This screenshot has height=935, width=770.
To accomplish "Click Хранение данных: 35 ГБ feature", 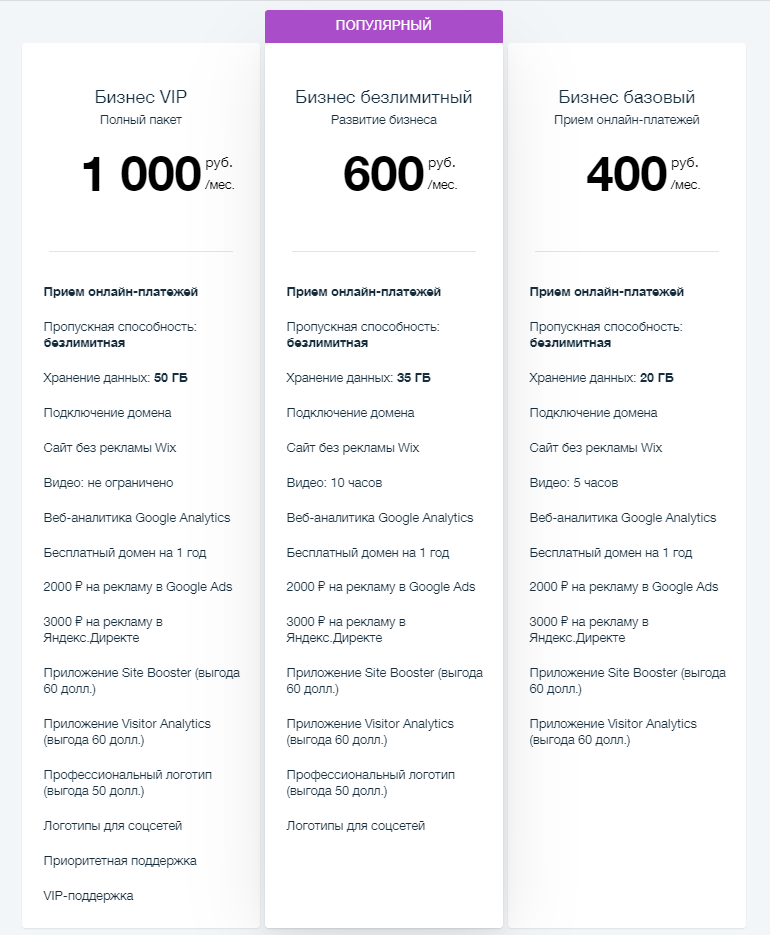I will coord(358,377).
